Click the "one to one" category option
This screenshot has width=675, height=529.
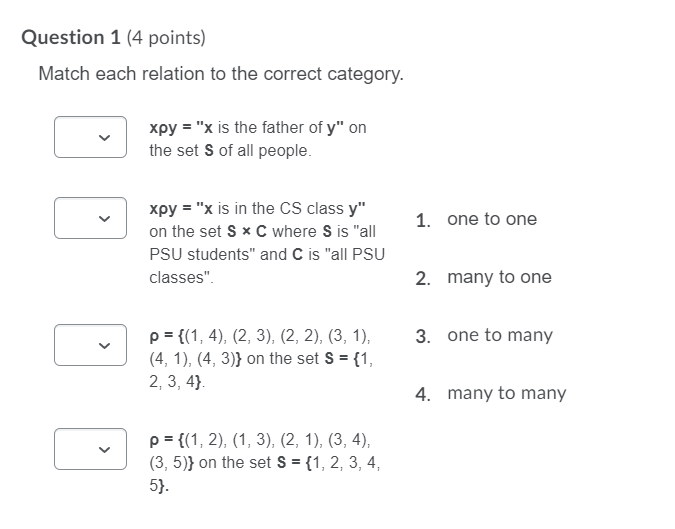click(492, 219)
